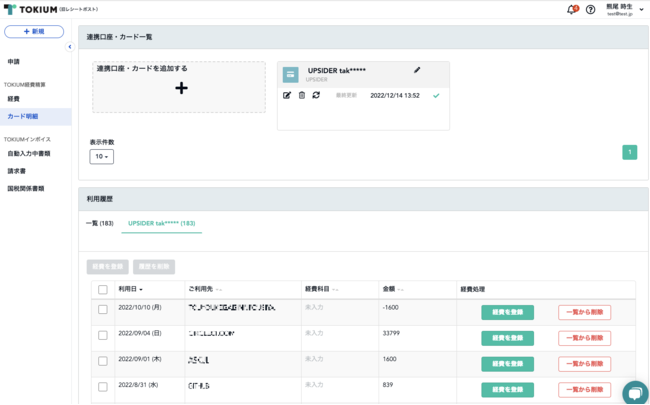
Task: Collapse the sidebar with the chevron
Action: click(70, 47)
